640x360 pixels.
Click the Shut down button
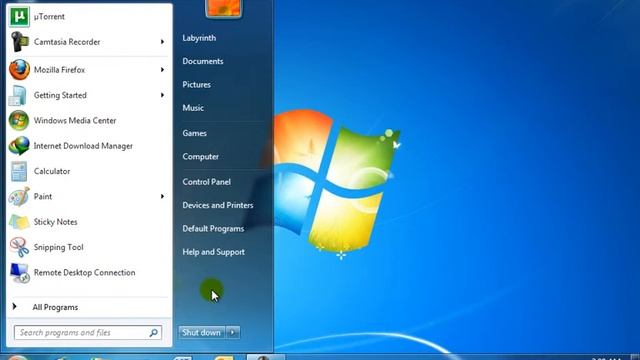202,332
